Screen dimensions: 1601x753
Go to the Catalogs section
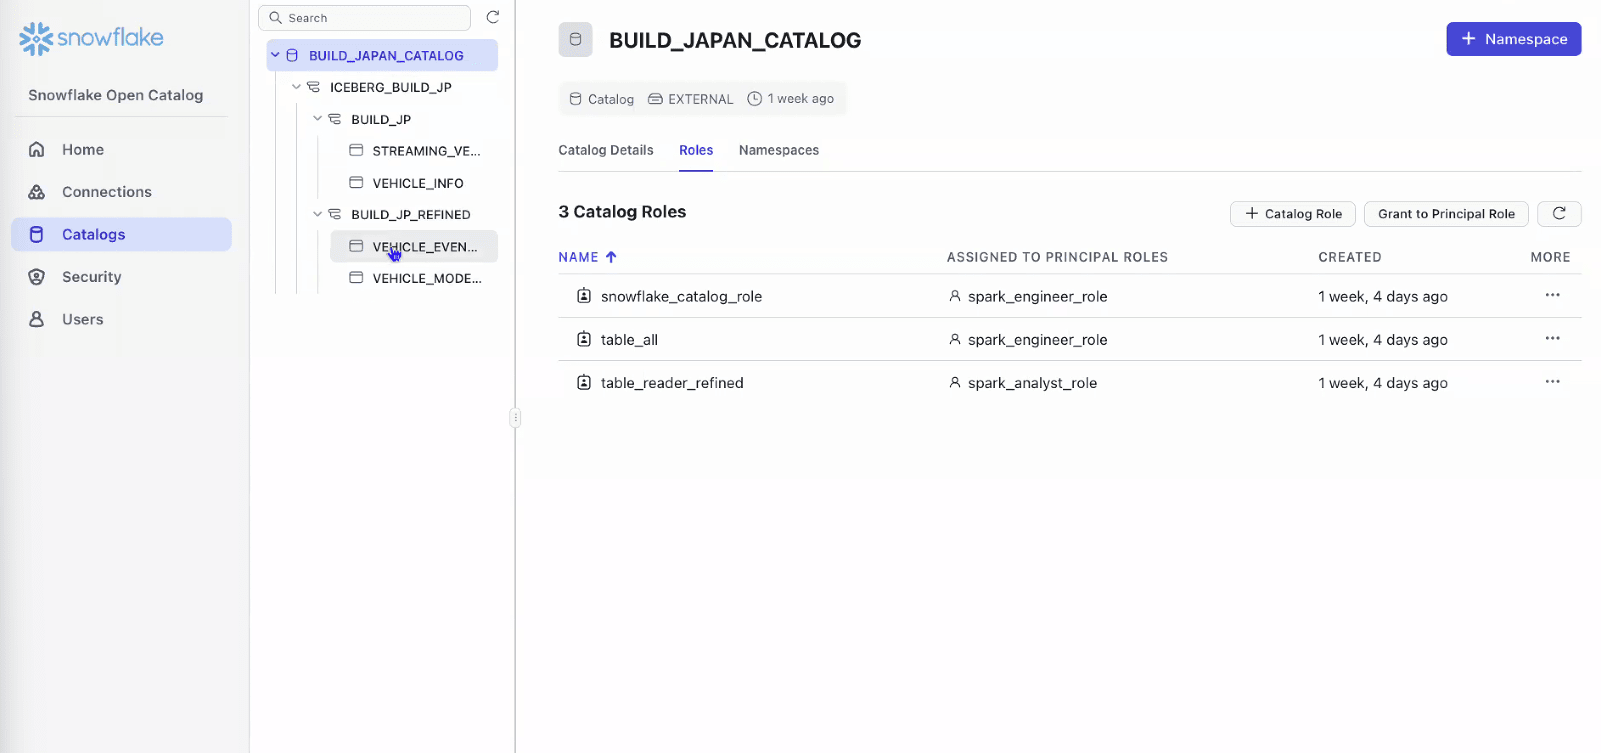121,234
